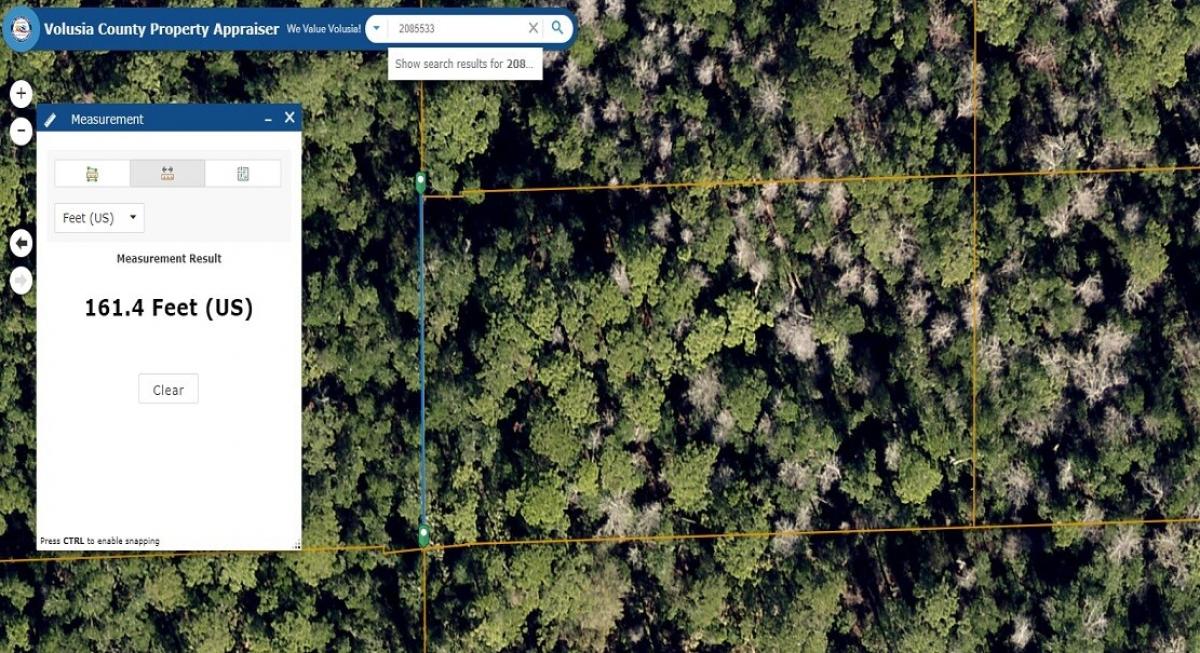
Task: Select the location coordinates tool
Action: 243,172
